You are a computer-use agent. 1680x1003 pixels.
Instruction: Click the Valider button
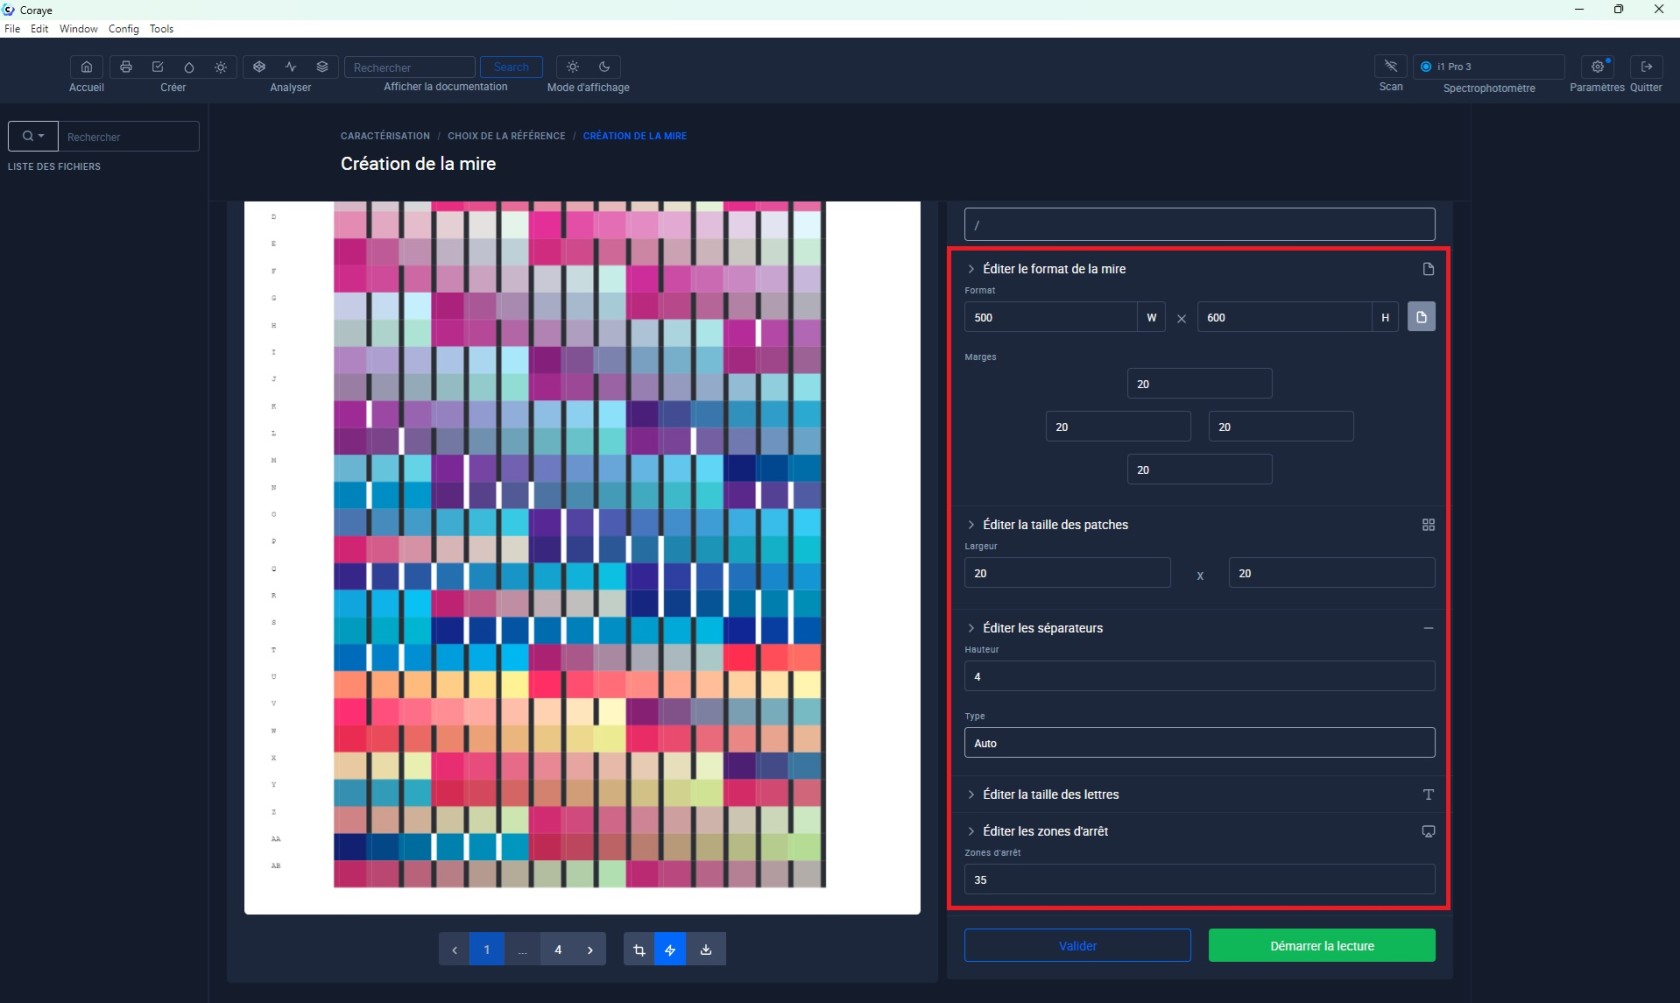[1077, 946]
